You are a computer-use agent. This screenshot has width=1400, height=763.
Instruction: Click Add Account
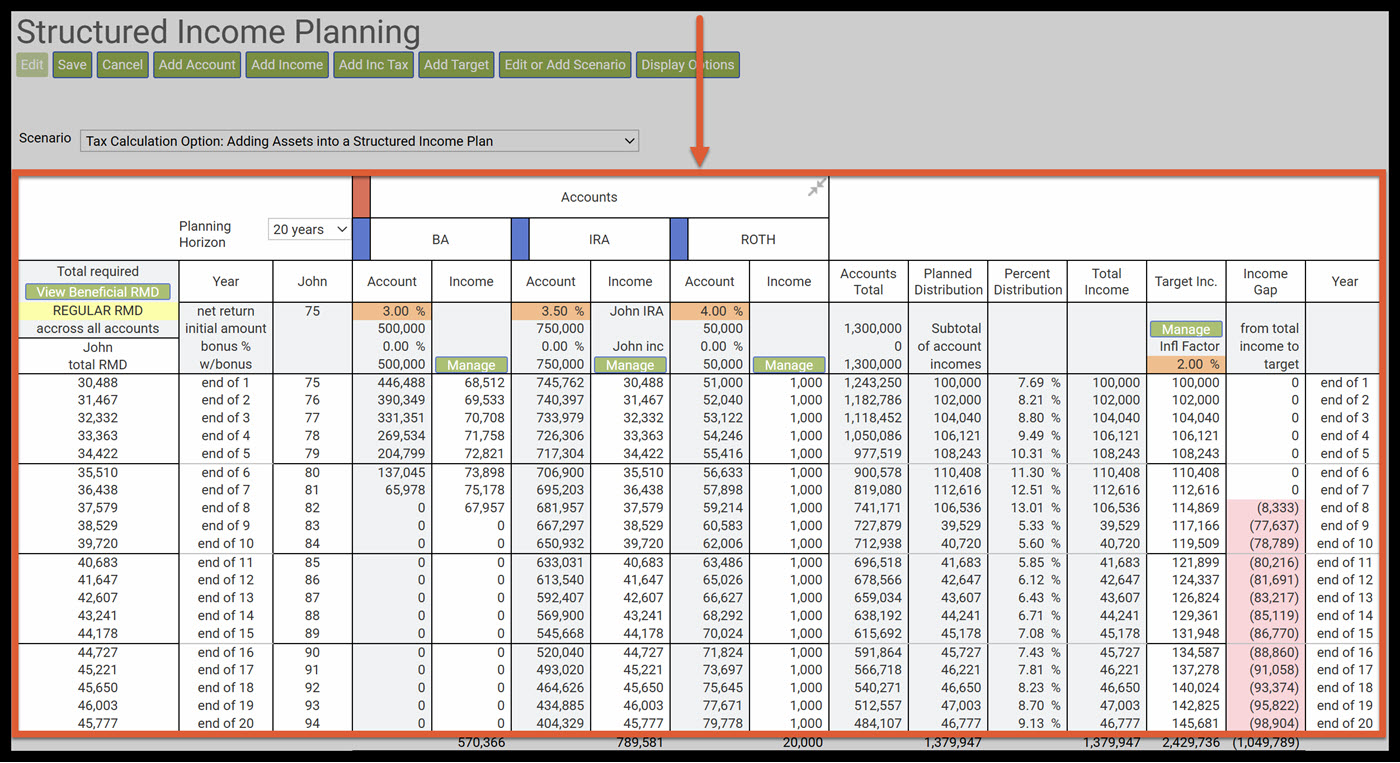point(198,65)
